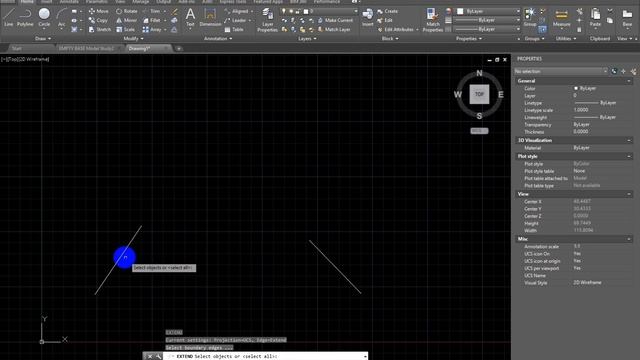The image size is (640, 360).
Task: Expand the Groups panel dropdown
Action: pos(534,38)
